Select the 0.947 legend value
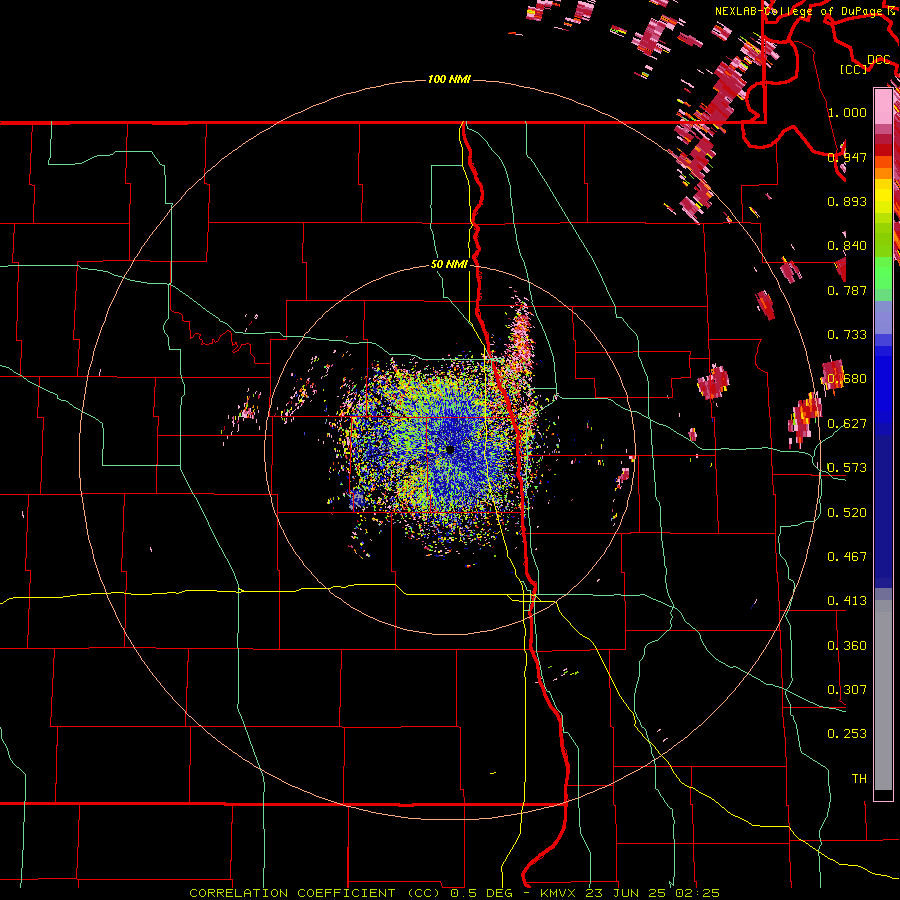Viewport: 900px width, 900px height. click(847, 157)
